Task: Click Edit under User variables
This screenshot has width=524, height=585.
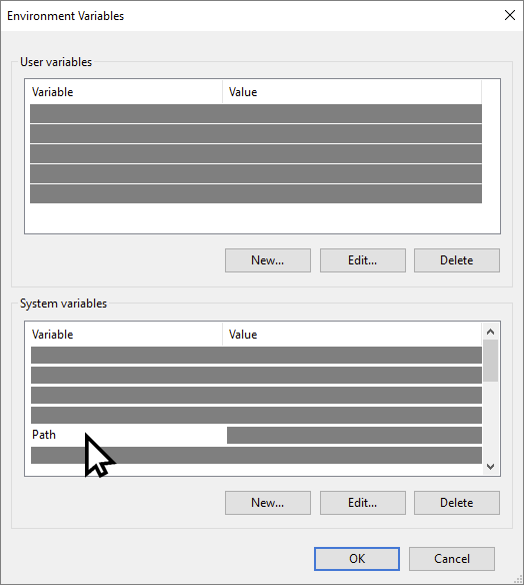Action: (362, 260)
